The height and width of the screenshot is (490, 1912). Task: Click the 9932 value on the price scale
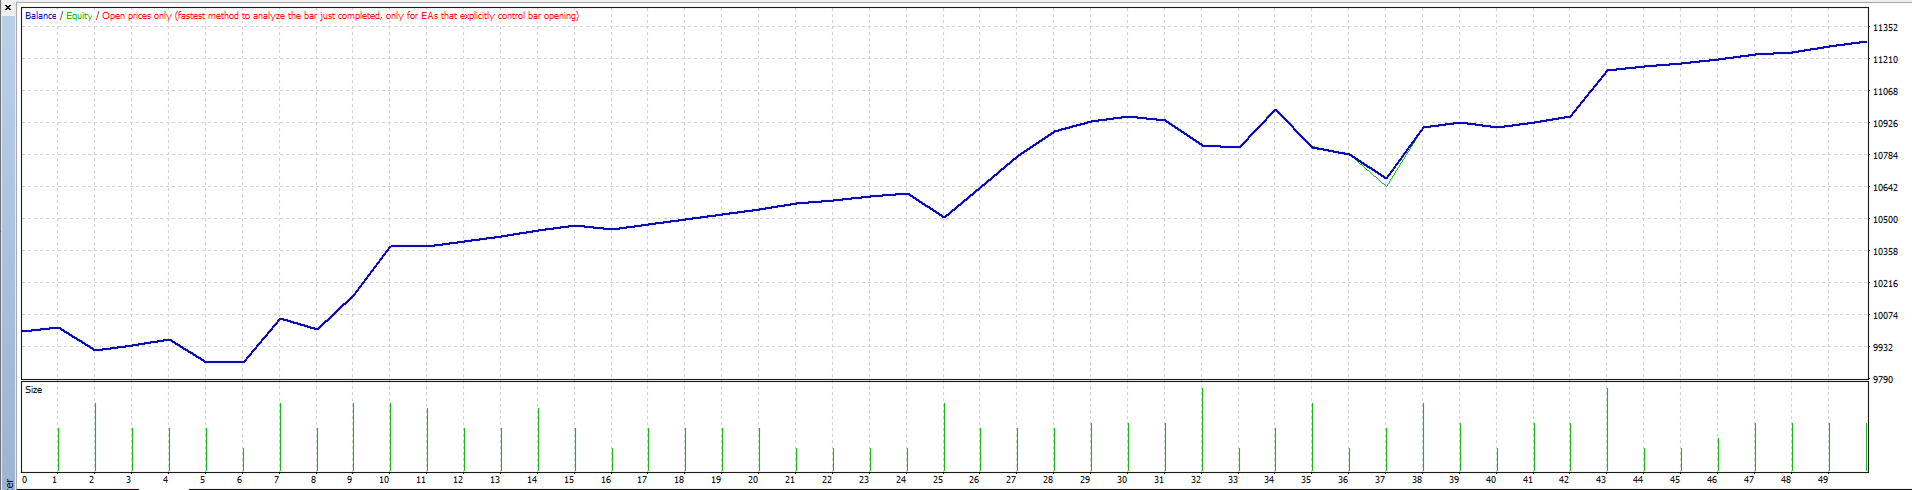[1883, 348]
